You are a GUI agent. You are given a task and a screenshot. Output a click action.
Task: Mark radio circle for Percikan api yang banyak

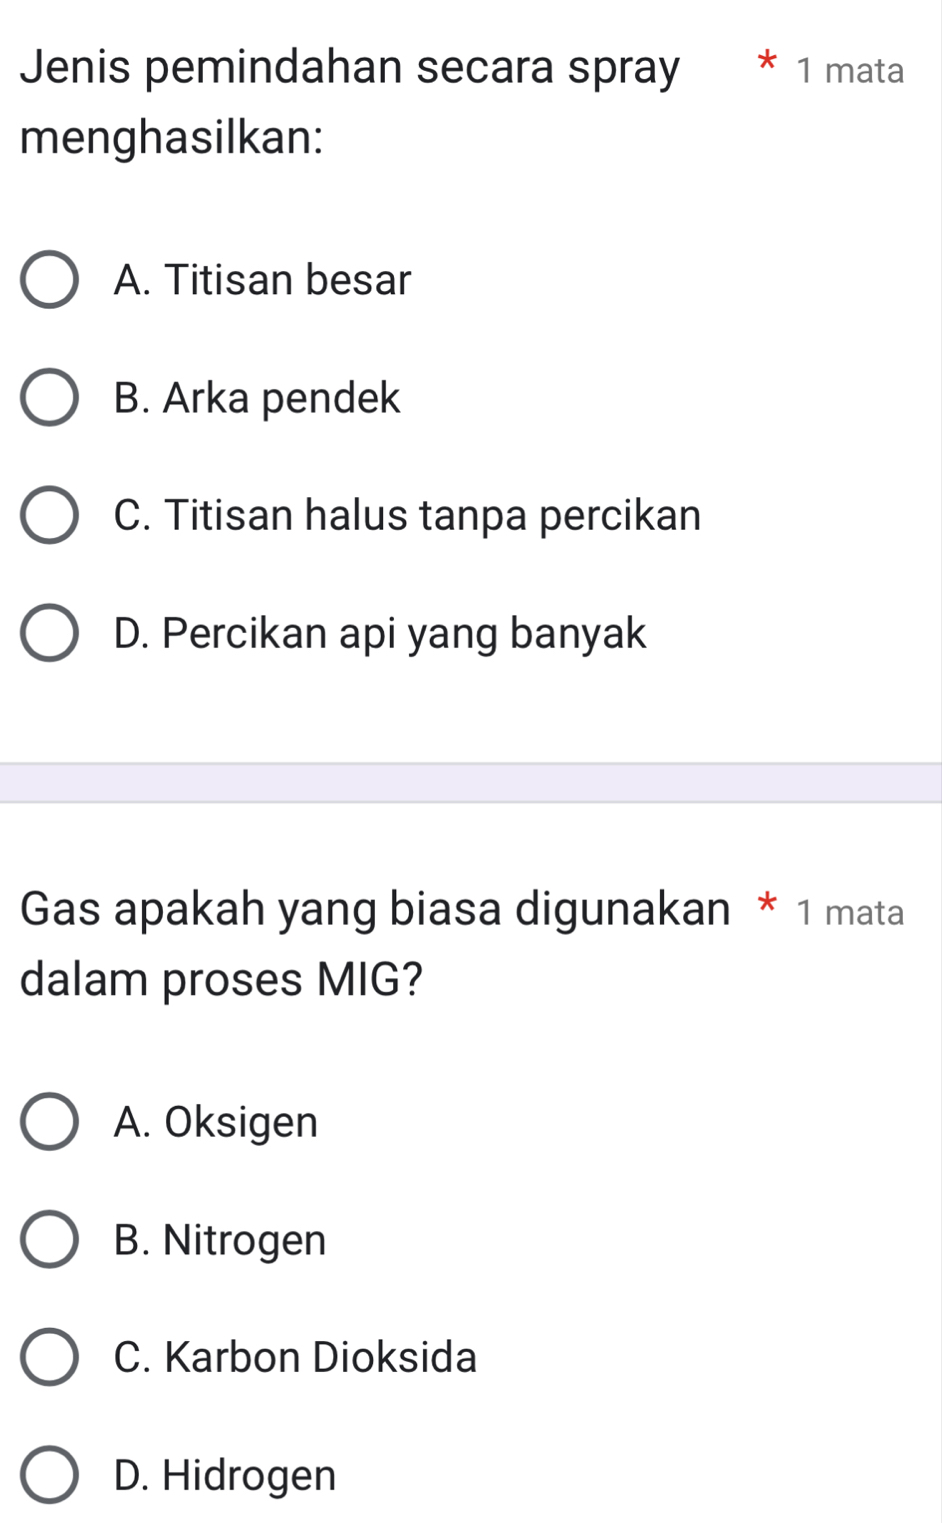pyautogui.click(x=49, y=634)
